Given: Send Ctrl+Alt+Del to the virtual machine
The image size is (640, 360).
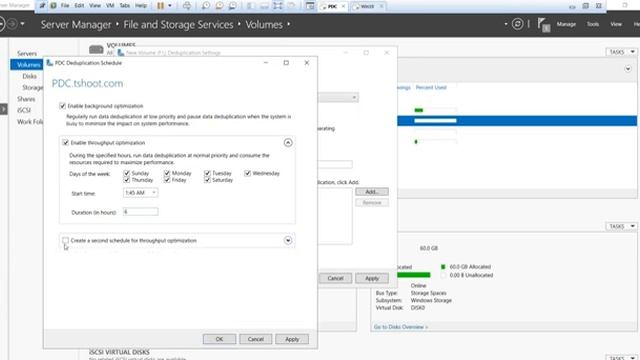Looking at the screenshot, I should [x=187, y=6].
